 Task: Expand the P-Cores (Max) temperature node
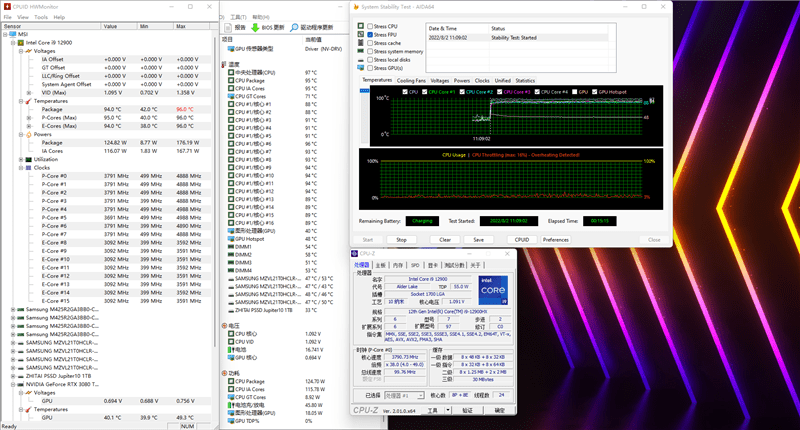point(29,118)
